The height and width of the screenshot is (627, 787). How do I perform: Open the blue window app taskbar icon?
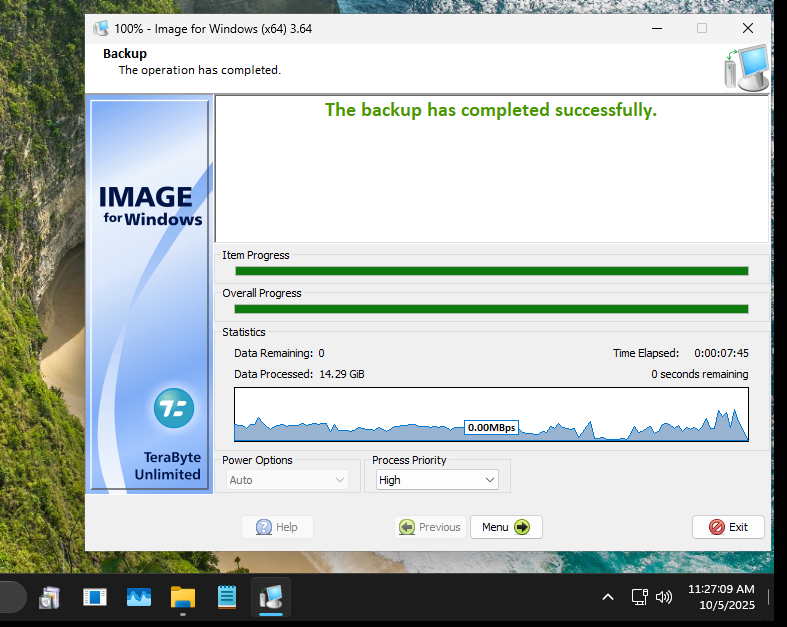pos(95,597)
